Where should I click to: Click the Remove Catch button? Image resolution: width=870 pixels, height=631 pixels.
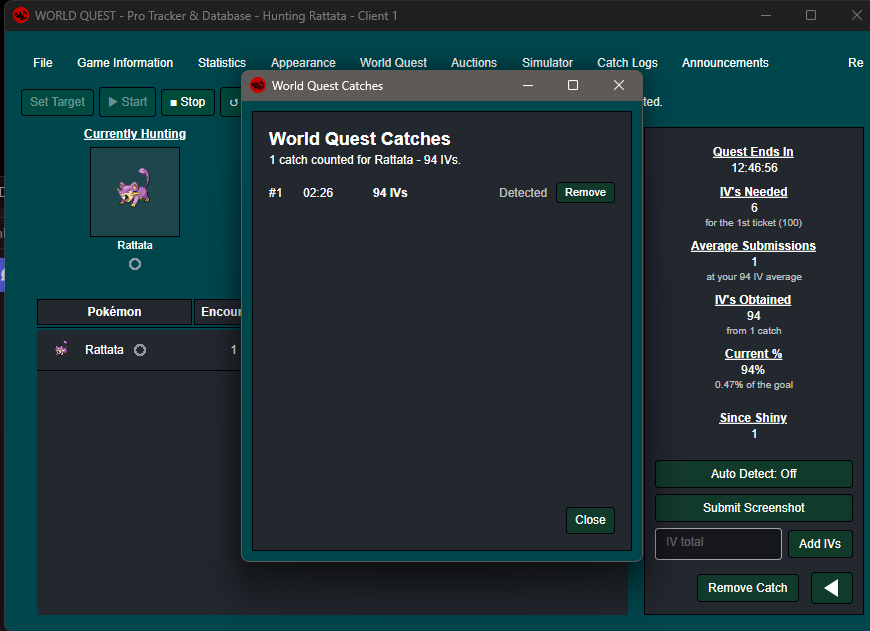747,588
